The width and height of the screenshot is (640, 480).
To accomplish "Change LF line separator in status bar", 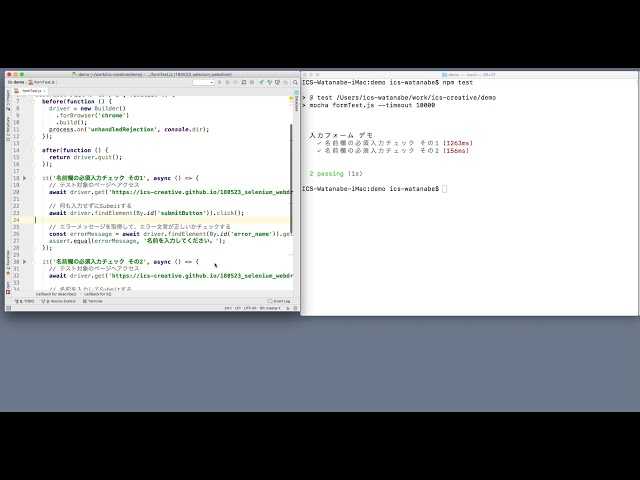I will 238,308.
